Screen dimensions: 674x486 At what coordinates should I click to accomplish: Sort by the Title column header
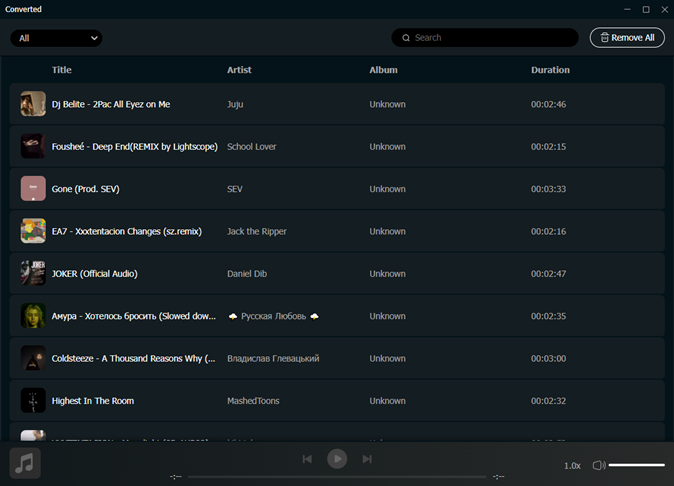click(x=62, y=70)
